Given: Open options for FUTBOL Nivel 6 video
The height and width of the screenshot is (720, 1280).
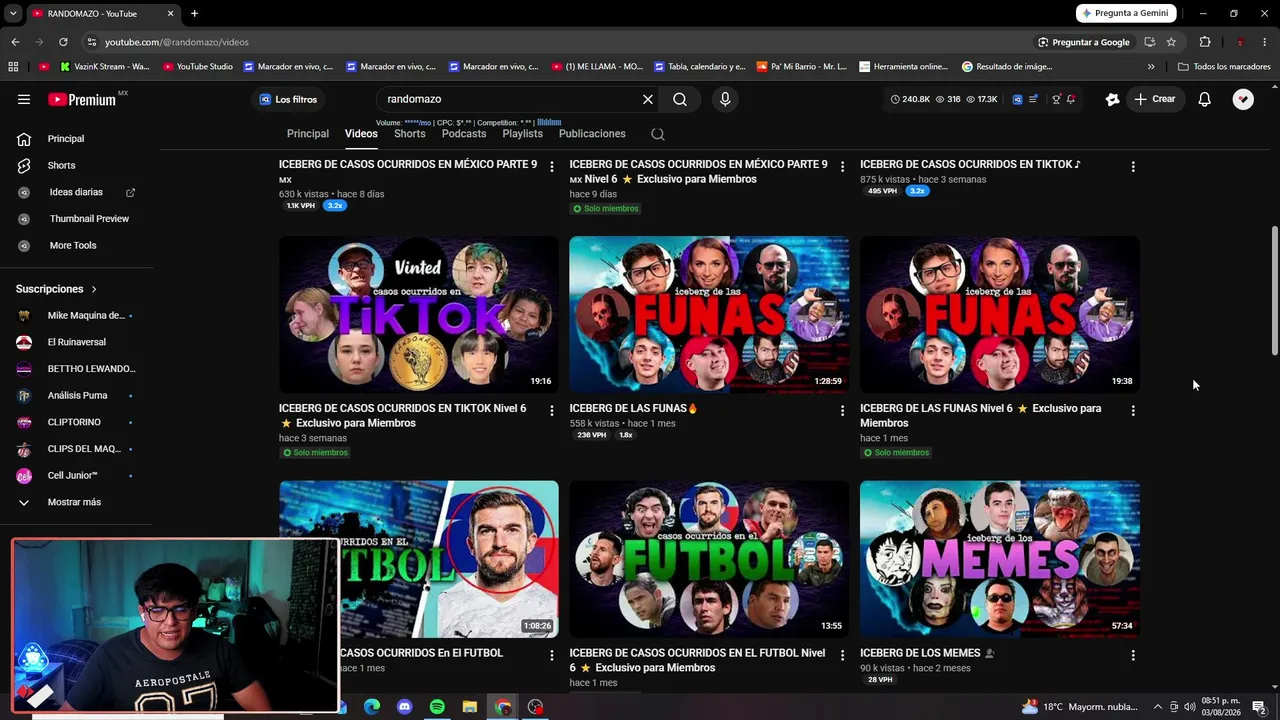Looking at the screenshot, I should (x=842, y=655).
